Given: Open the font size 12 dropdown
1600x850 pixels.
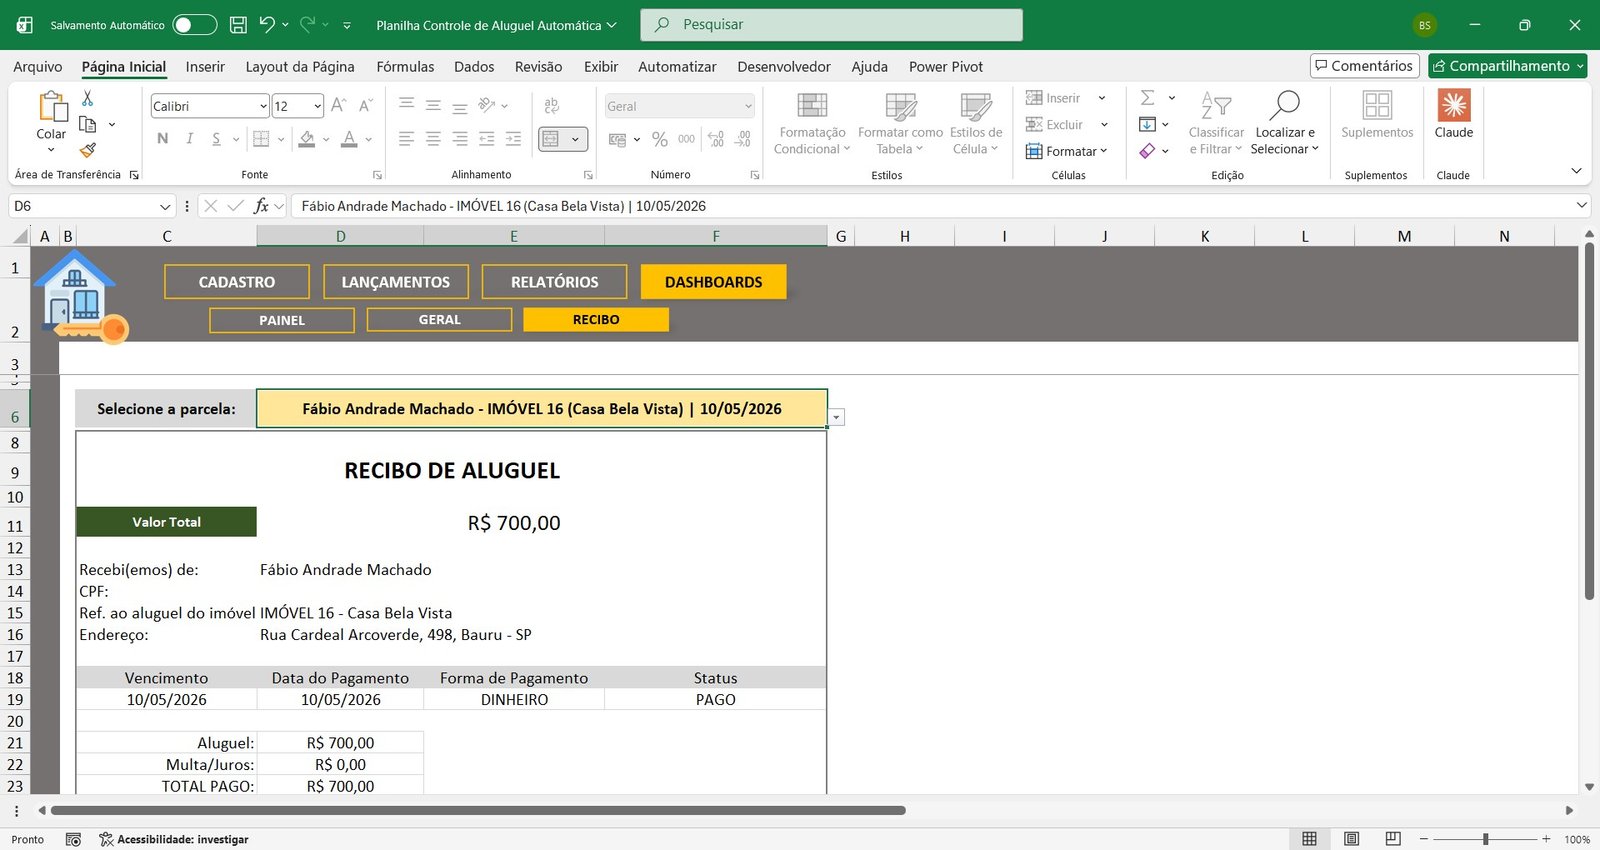Looking at the screenshot, I should pos(317,106).
